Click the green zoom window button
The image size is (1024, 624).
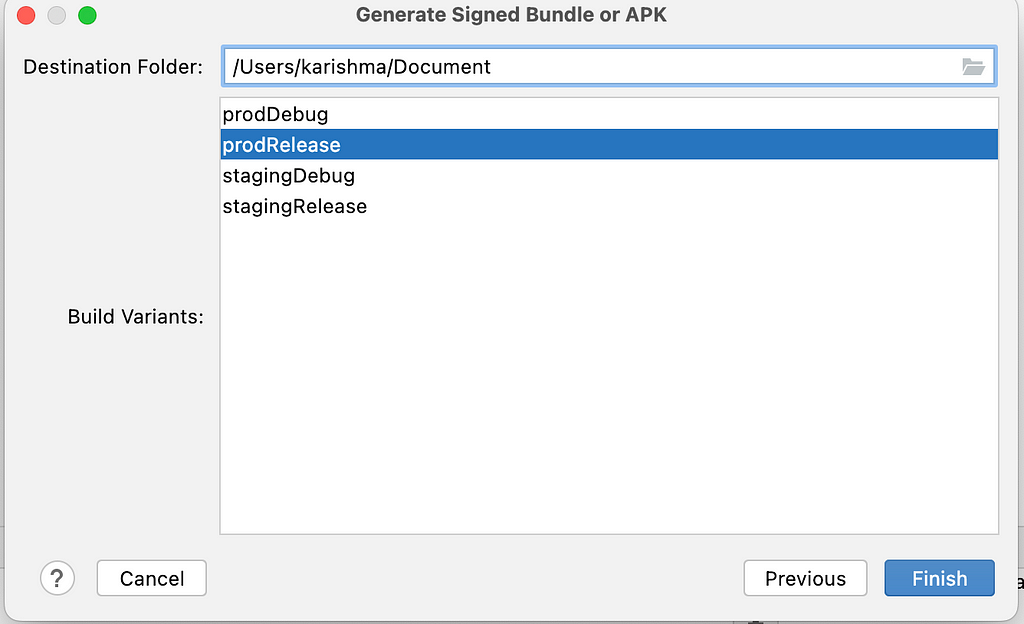(x=88, y=15)
